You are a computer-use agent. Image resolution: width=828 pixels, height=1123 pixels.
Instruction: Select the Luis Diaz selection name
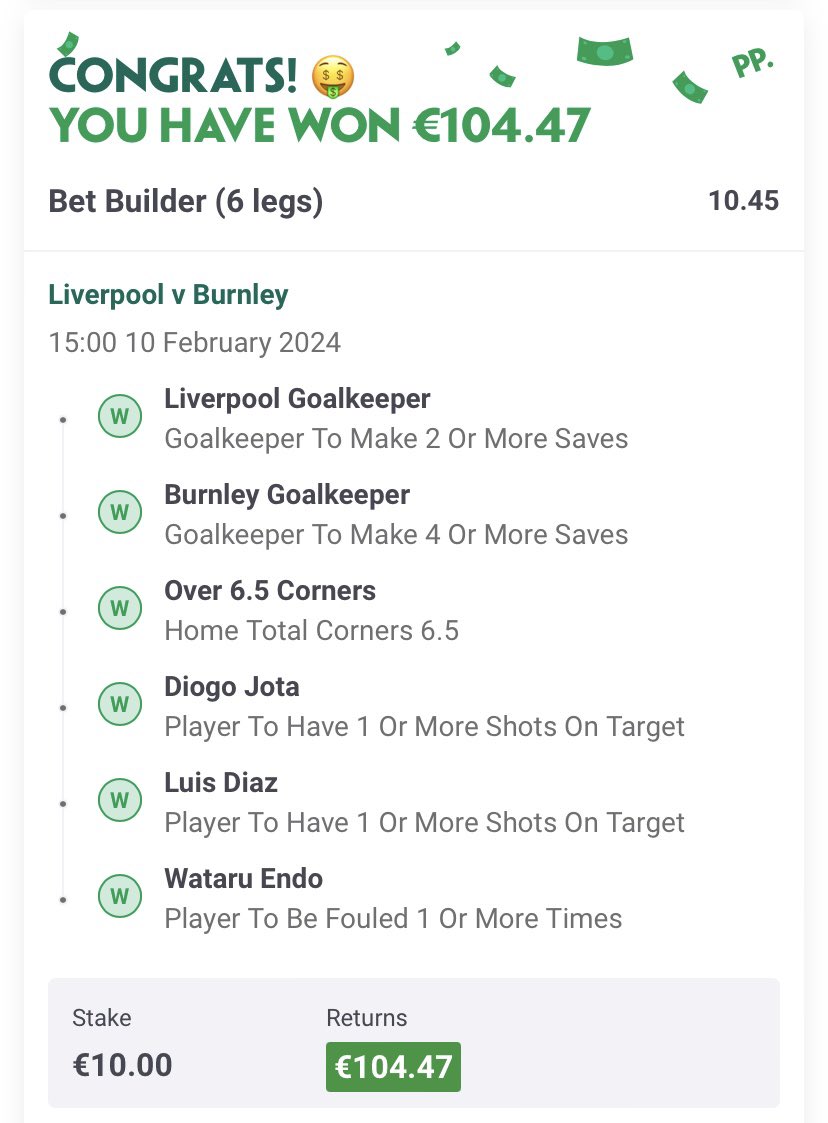coord(221,783)
